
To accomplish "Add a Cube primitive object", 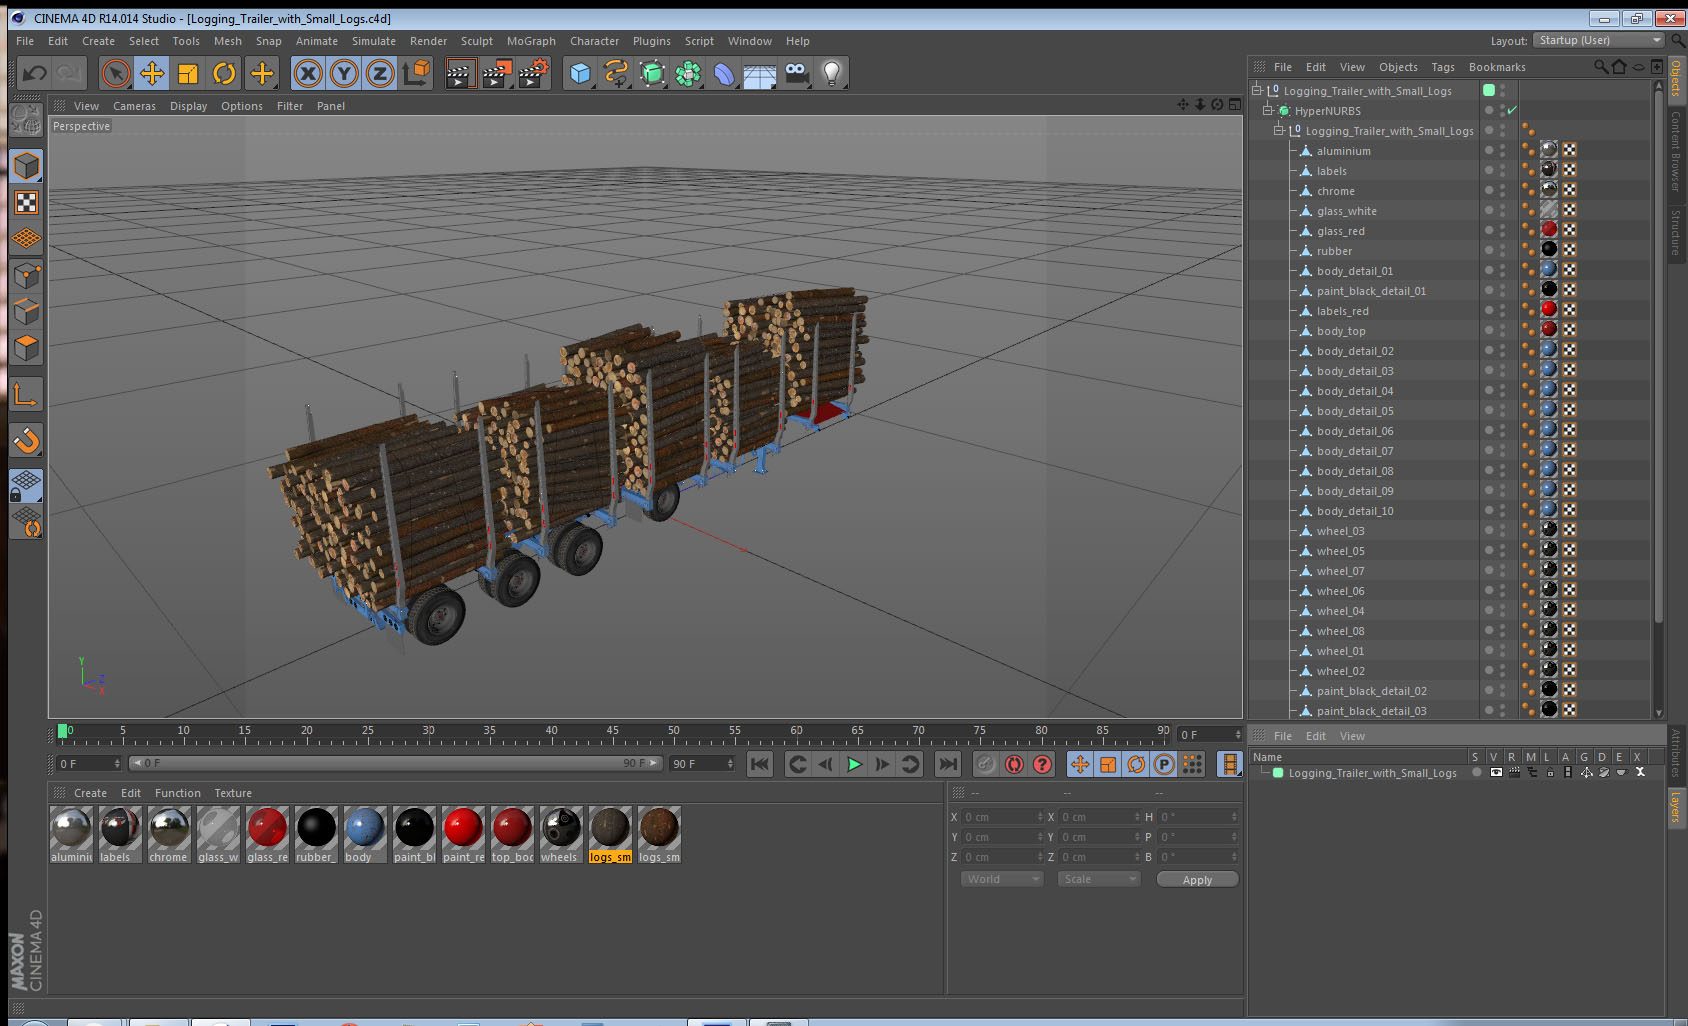I will 580,73.
